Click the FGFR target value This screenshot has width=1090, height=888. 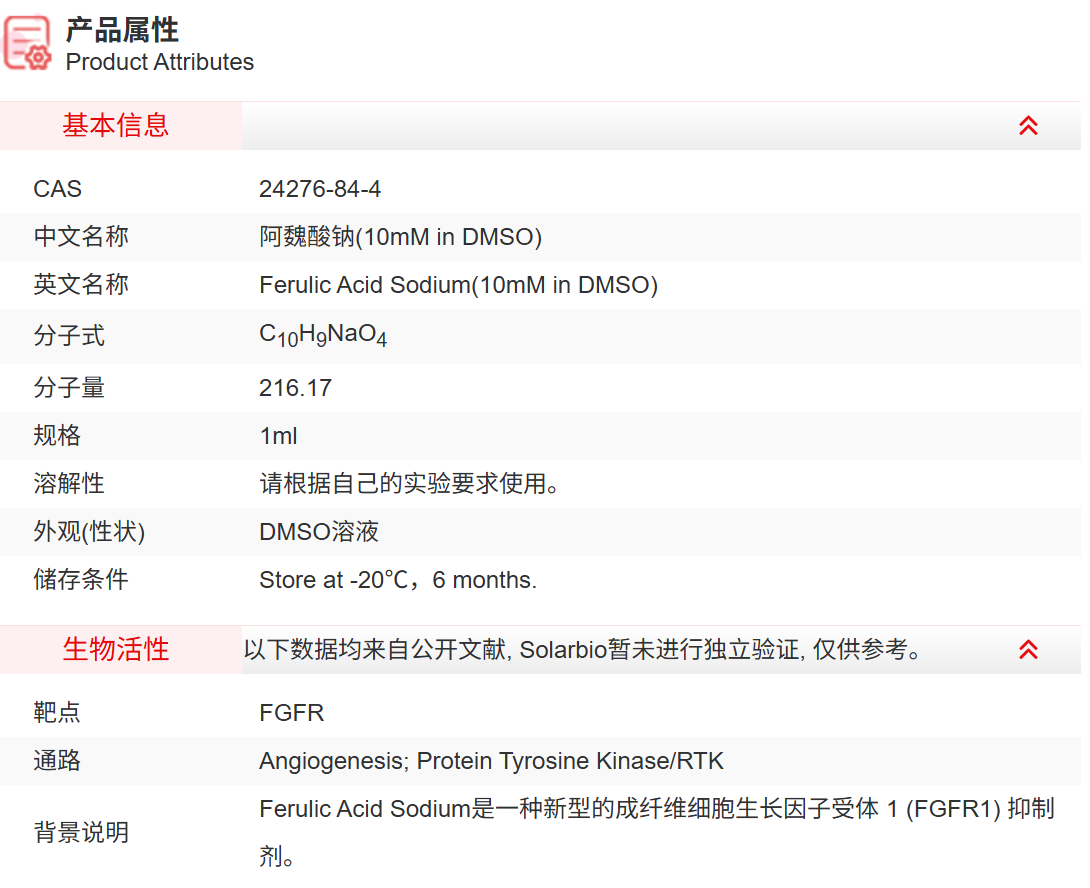(x=291, y=713)
